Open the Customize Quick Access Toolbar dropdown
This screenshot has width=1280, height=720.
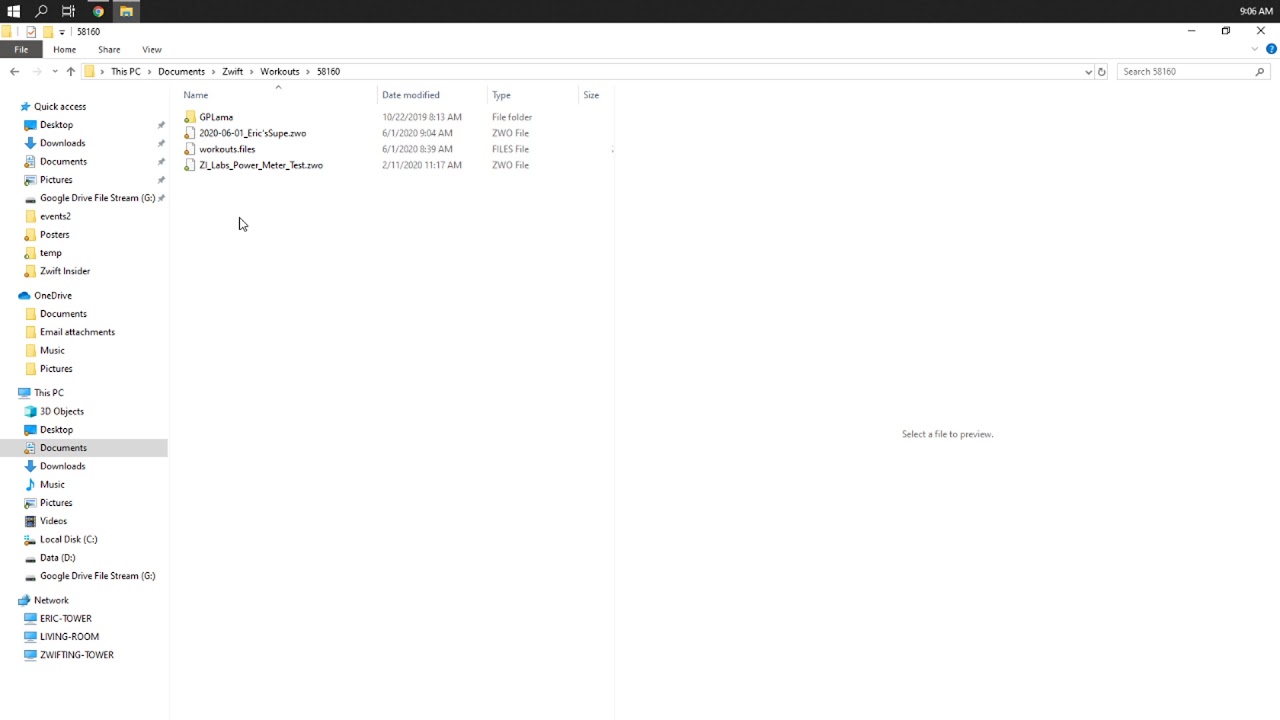coord(62,32)
